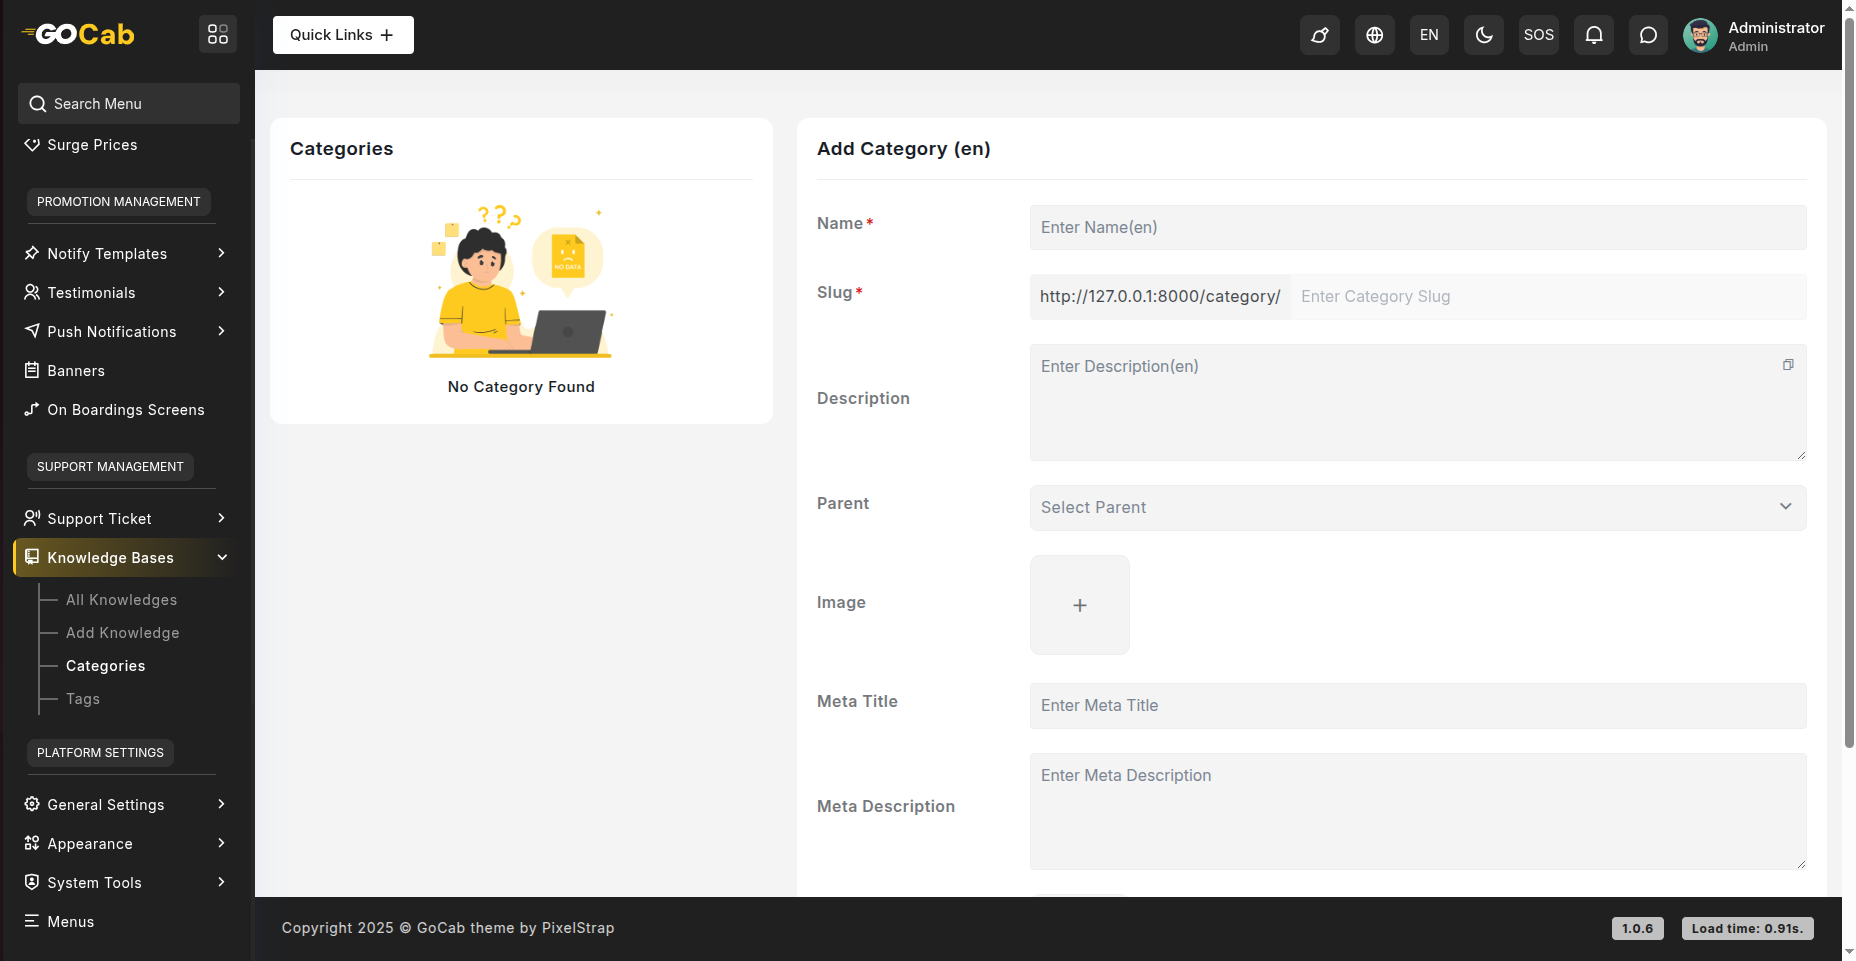Open the globe website icon
Screen dimensions: 1856x961
(x=1375, y=35)
